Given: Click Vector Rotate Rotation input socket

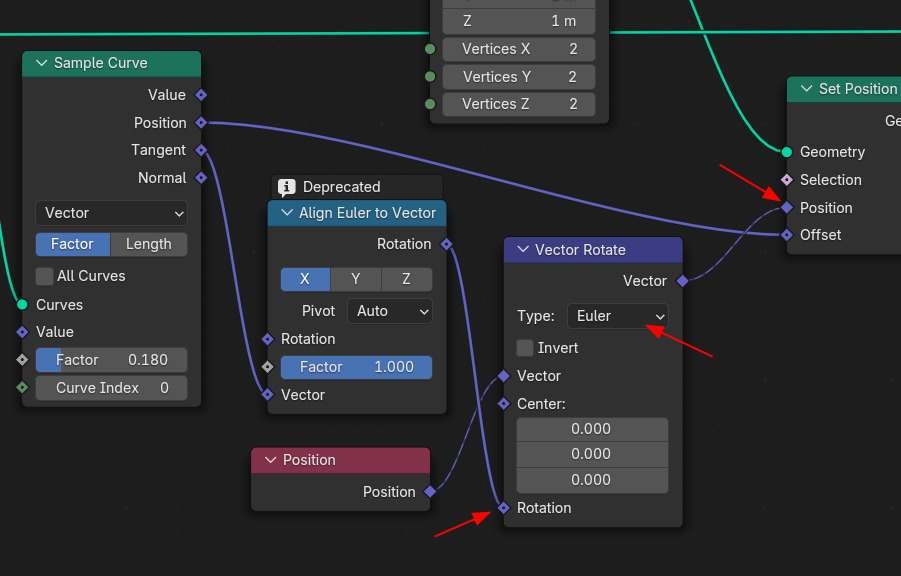Looking at the screenshot, I should [x=504, y=508].
